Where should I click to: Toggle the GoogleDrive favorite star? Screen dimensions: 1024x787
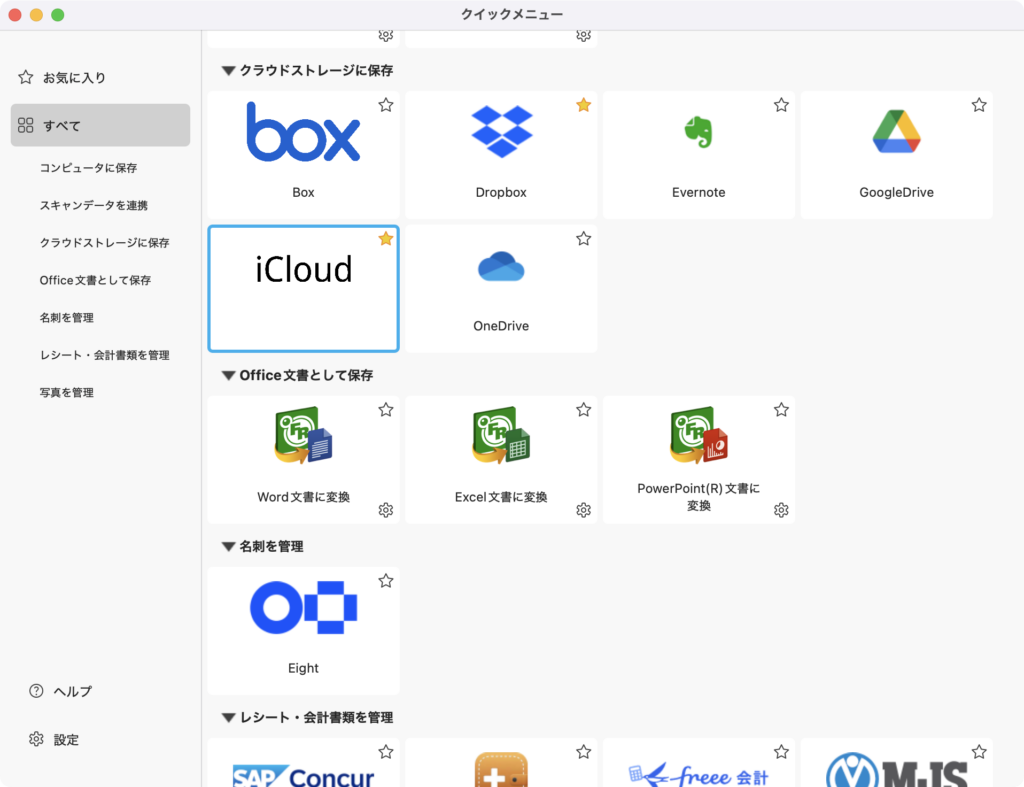click(979, 105)
